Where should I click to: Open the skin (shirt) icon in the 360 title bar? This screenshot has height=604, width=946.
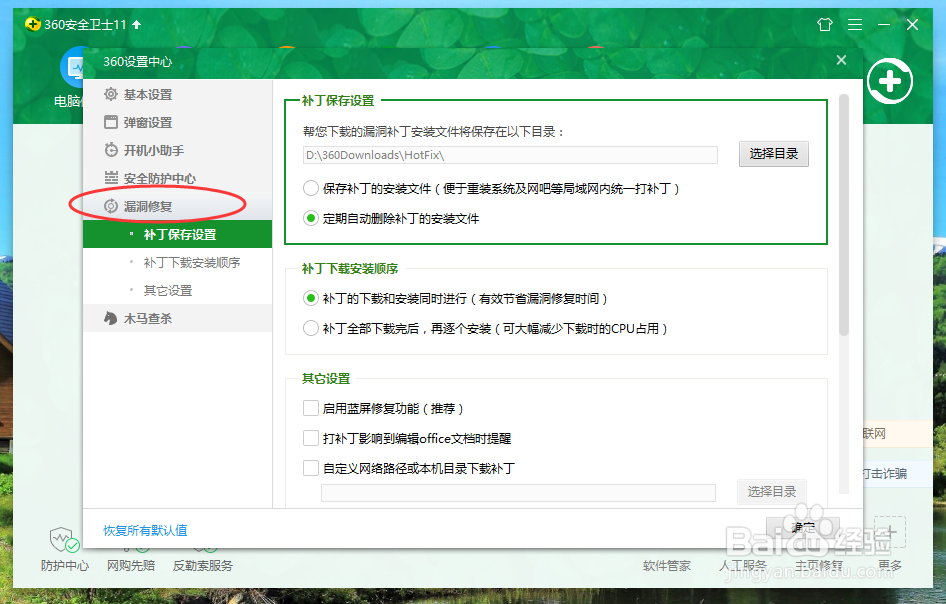point(824,25)
